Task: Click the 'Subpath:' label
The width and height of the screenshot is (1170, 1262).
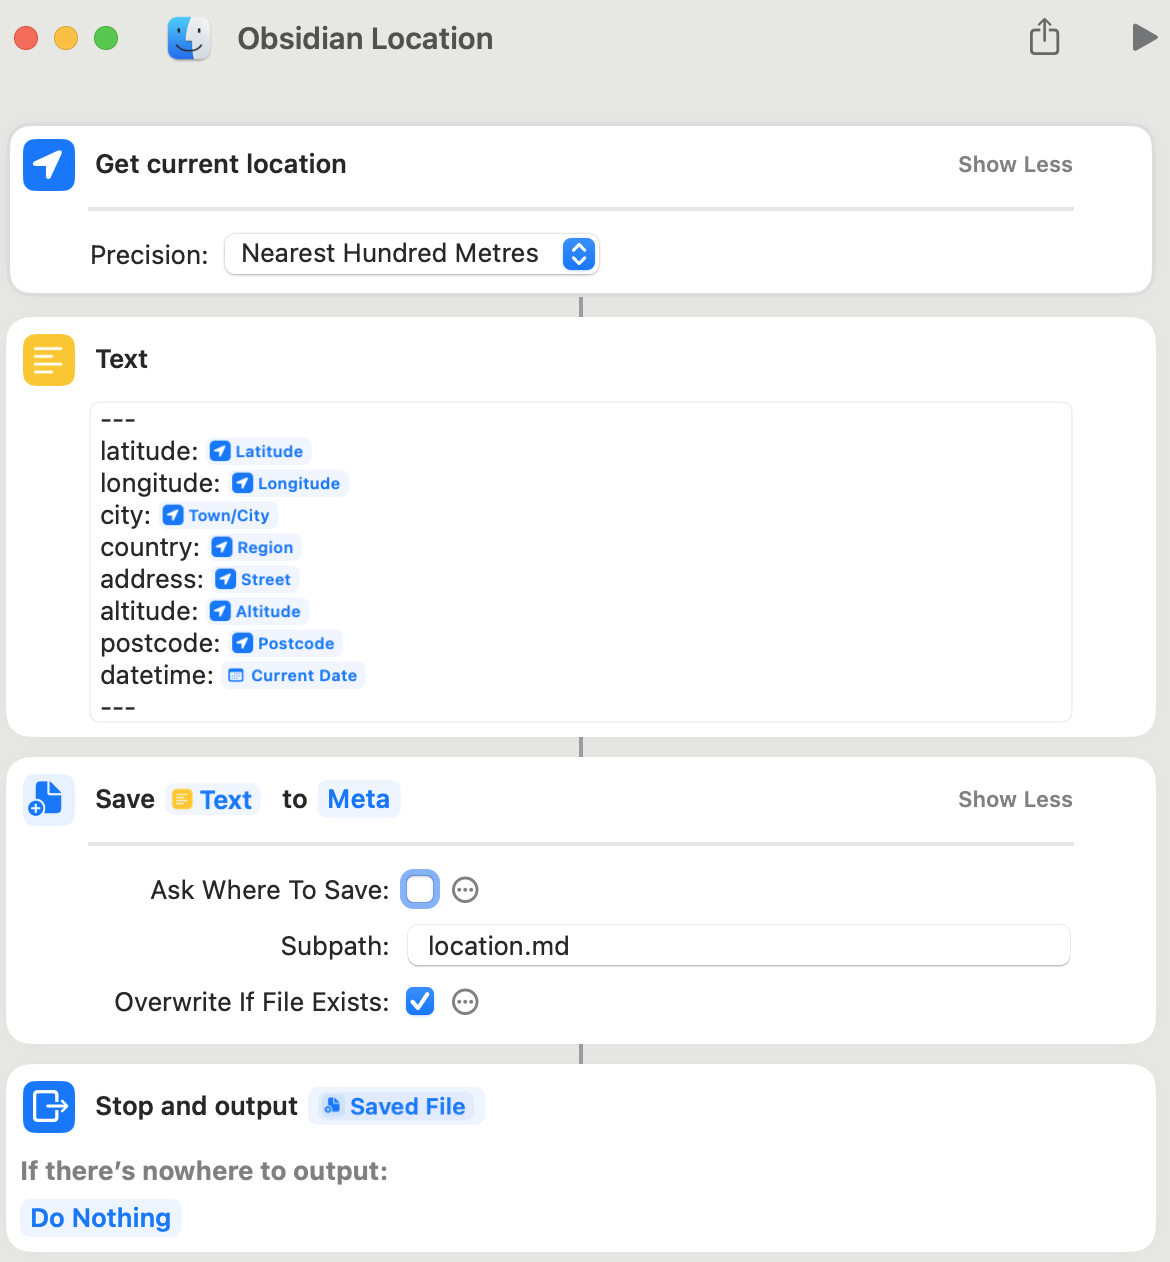Action: [x=335, y=946]
